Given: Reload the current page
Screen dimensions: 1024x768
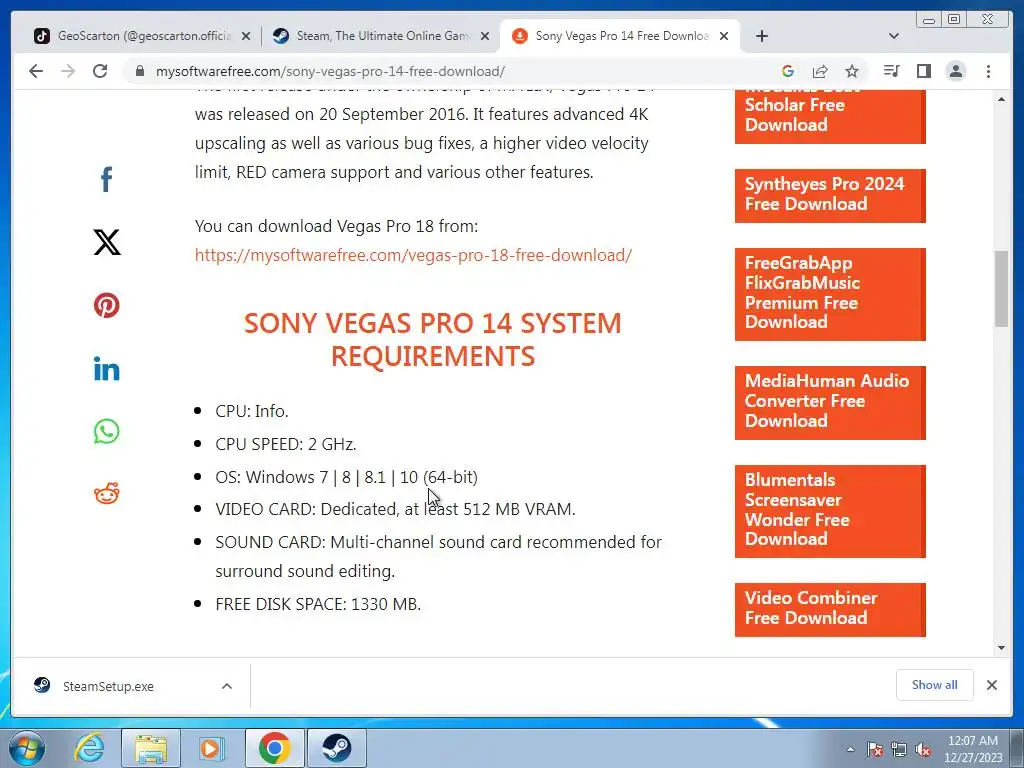Looking at the screenshot, I should 100,71.
